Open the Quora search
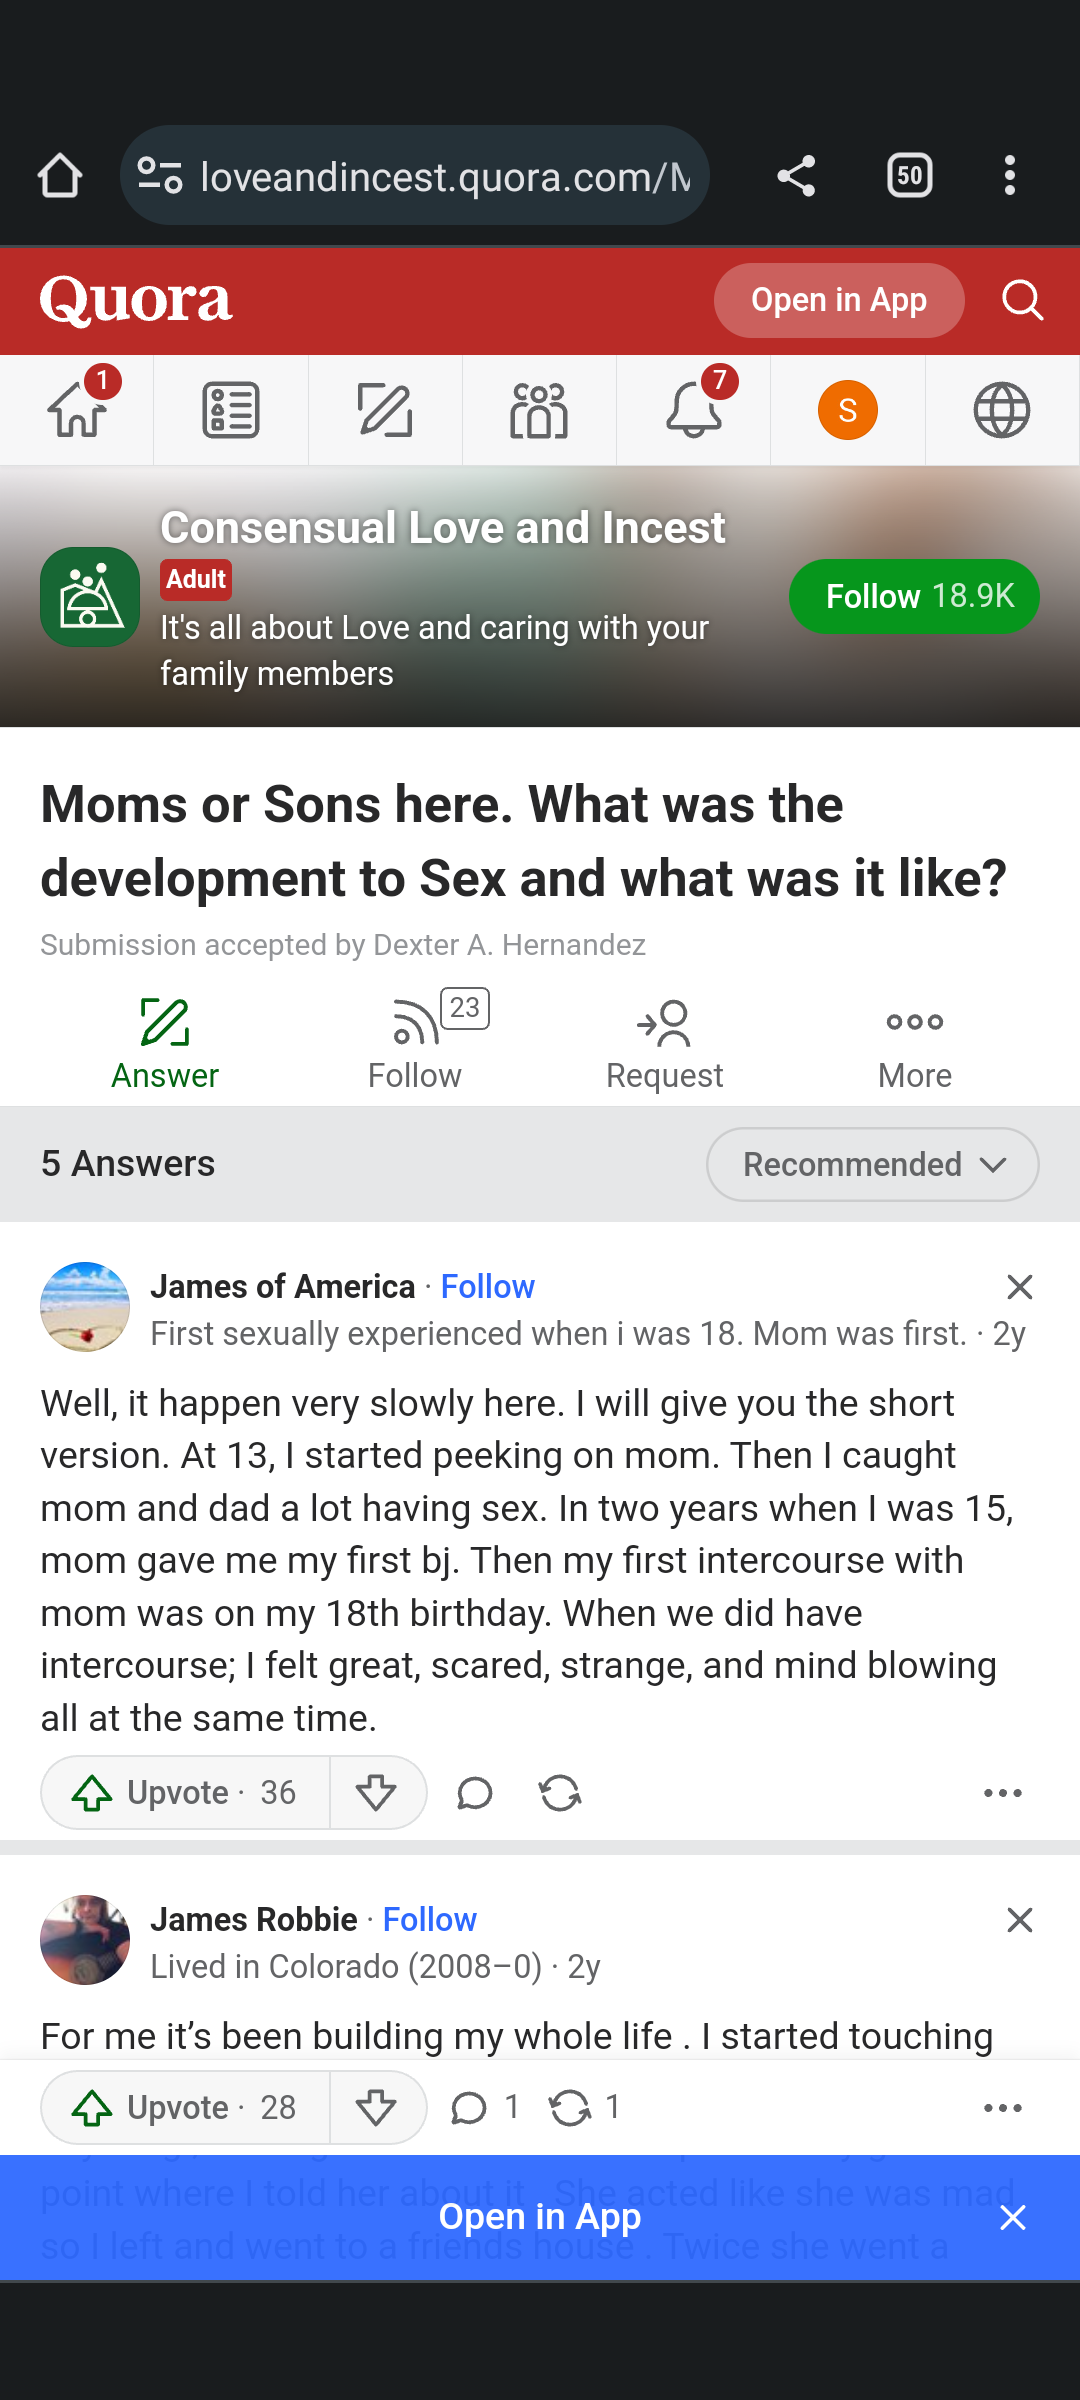Screen dimensions: 1080x2400 click(x=1022, y=300)
